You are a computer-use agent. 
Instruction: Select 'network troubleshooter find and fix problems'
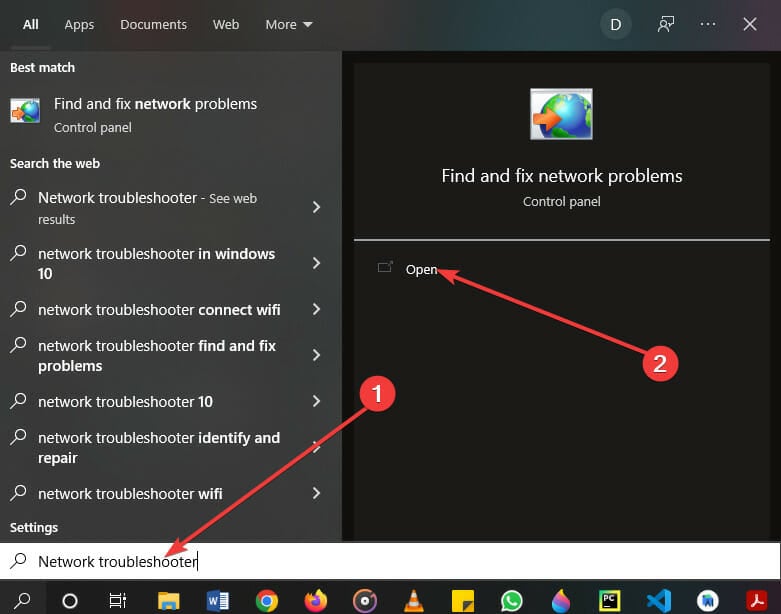tap(171, 356)
